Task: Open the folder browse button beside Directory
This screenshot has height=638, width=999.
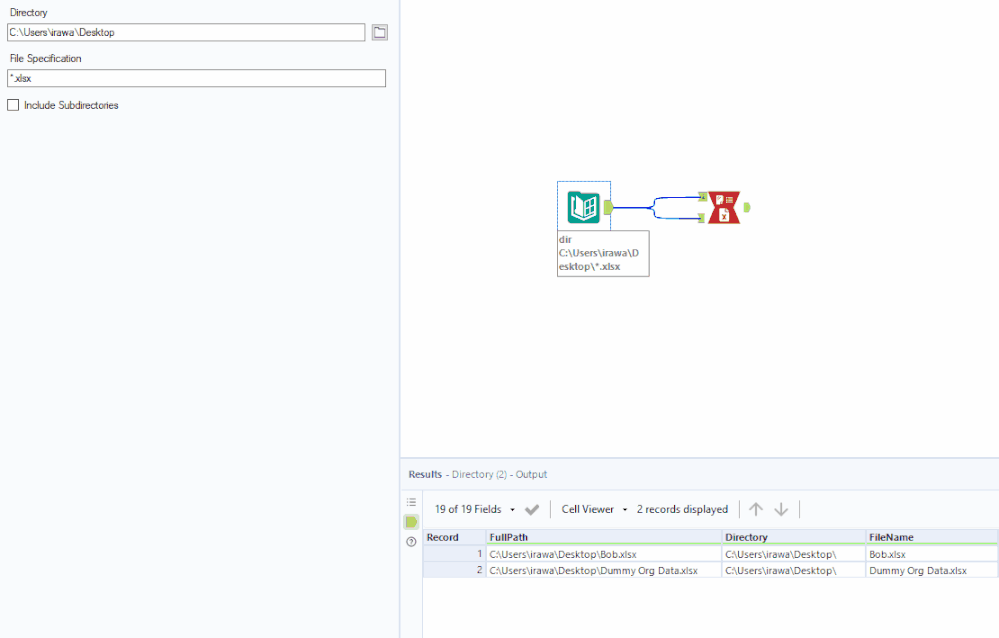Action: (380, 33)
